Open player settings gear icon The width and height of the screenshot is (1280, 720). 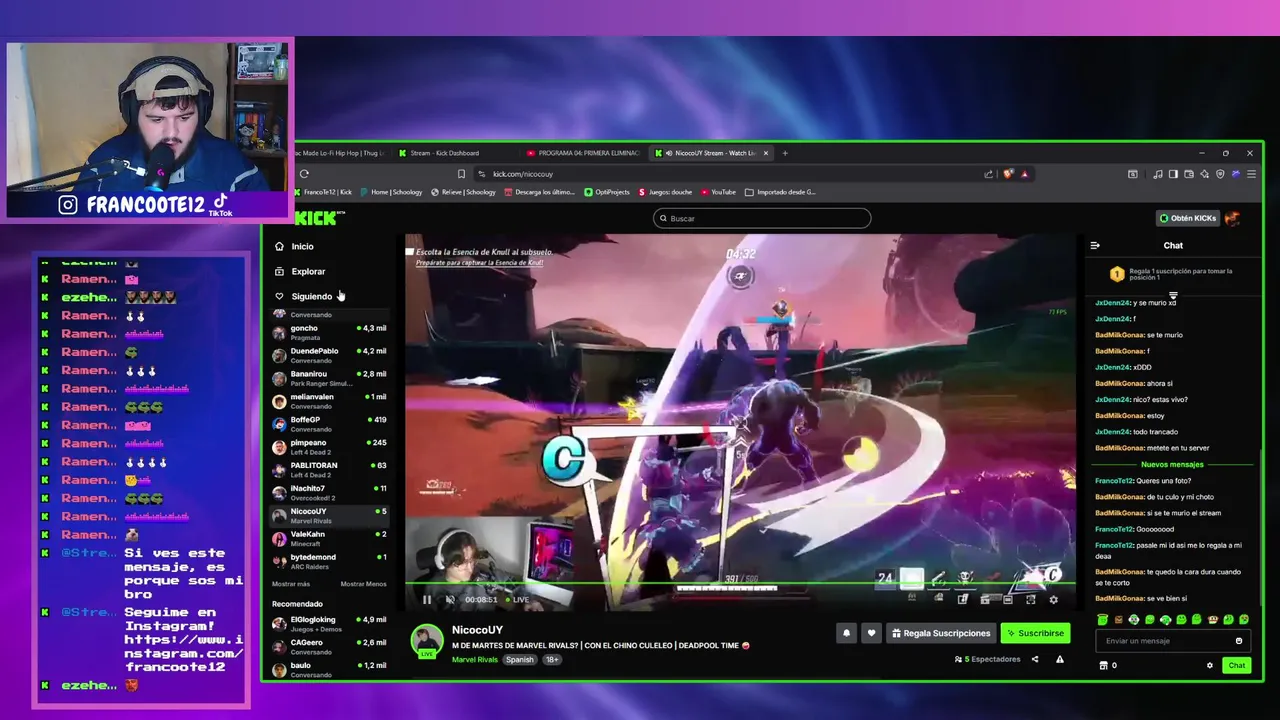tap(1053, 600)
